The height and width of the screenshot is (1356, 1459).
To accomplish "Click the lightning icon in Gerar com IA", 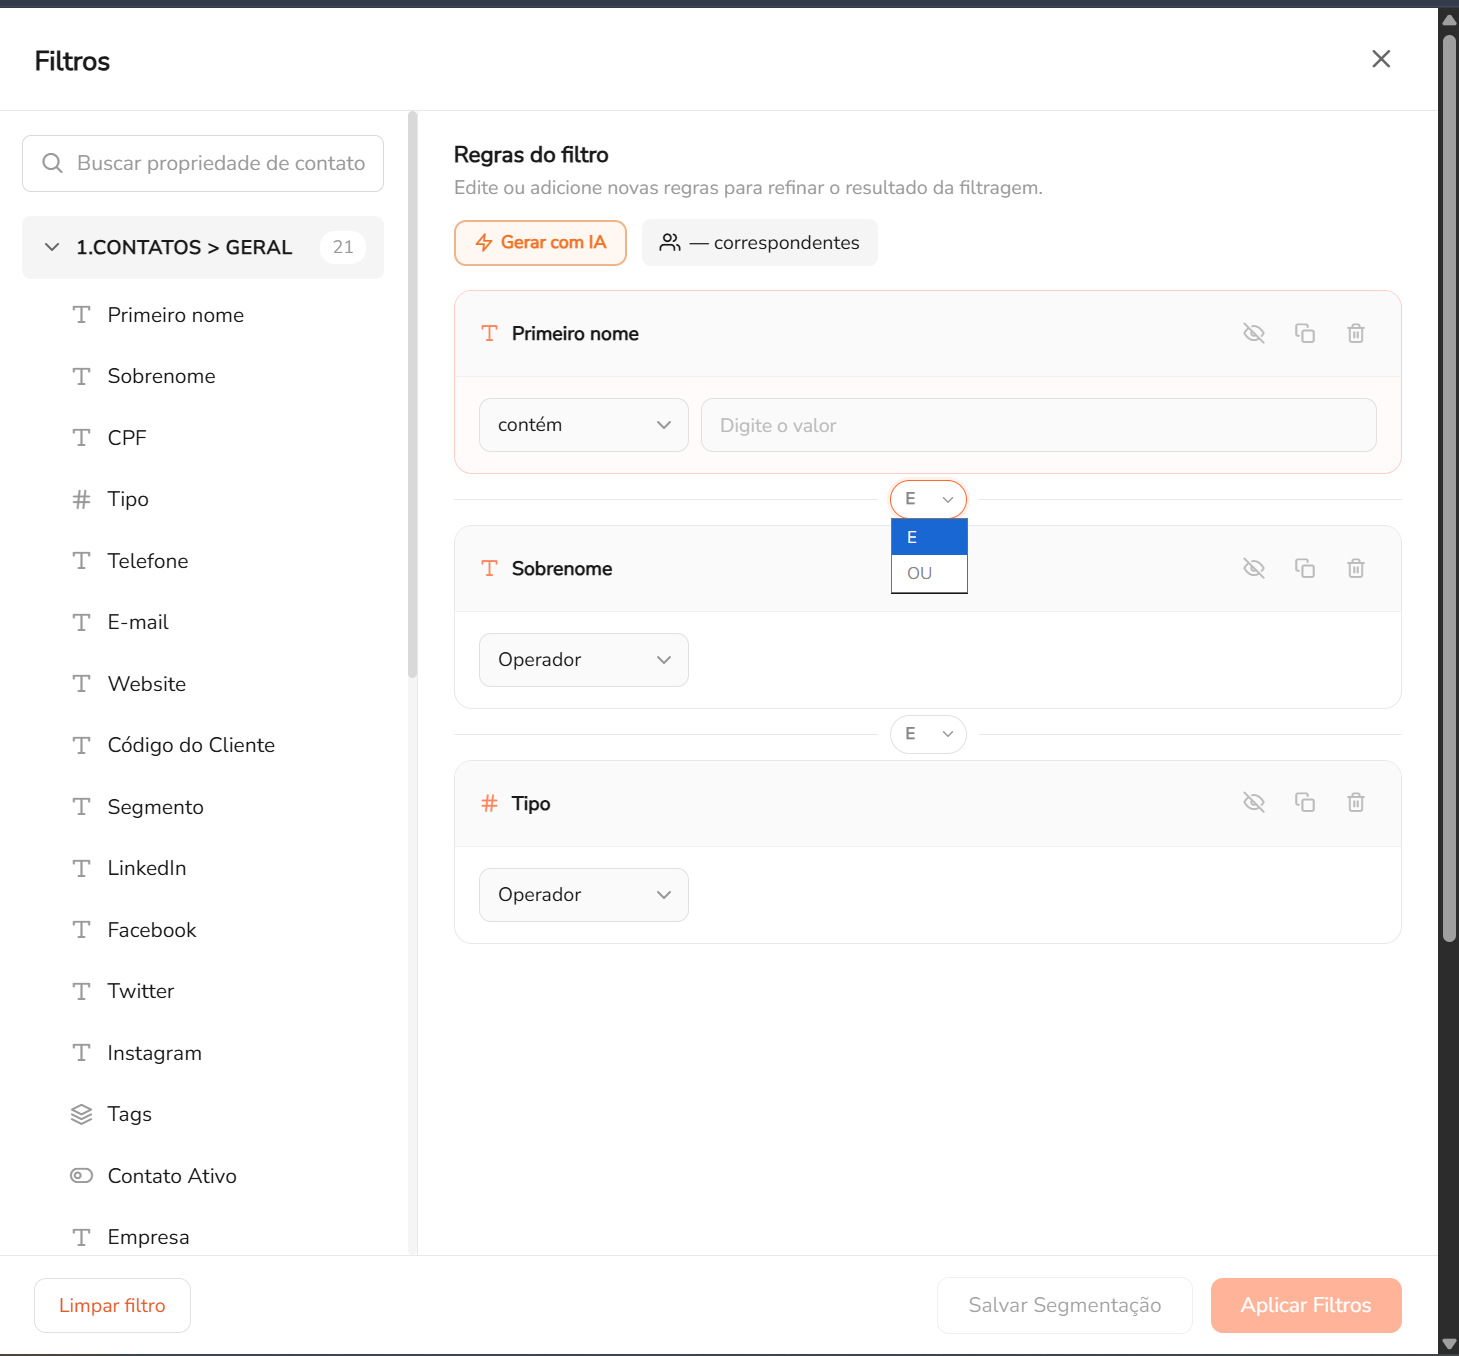I will 484,243.
